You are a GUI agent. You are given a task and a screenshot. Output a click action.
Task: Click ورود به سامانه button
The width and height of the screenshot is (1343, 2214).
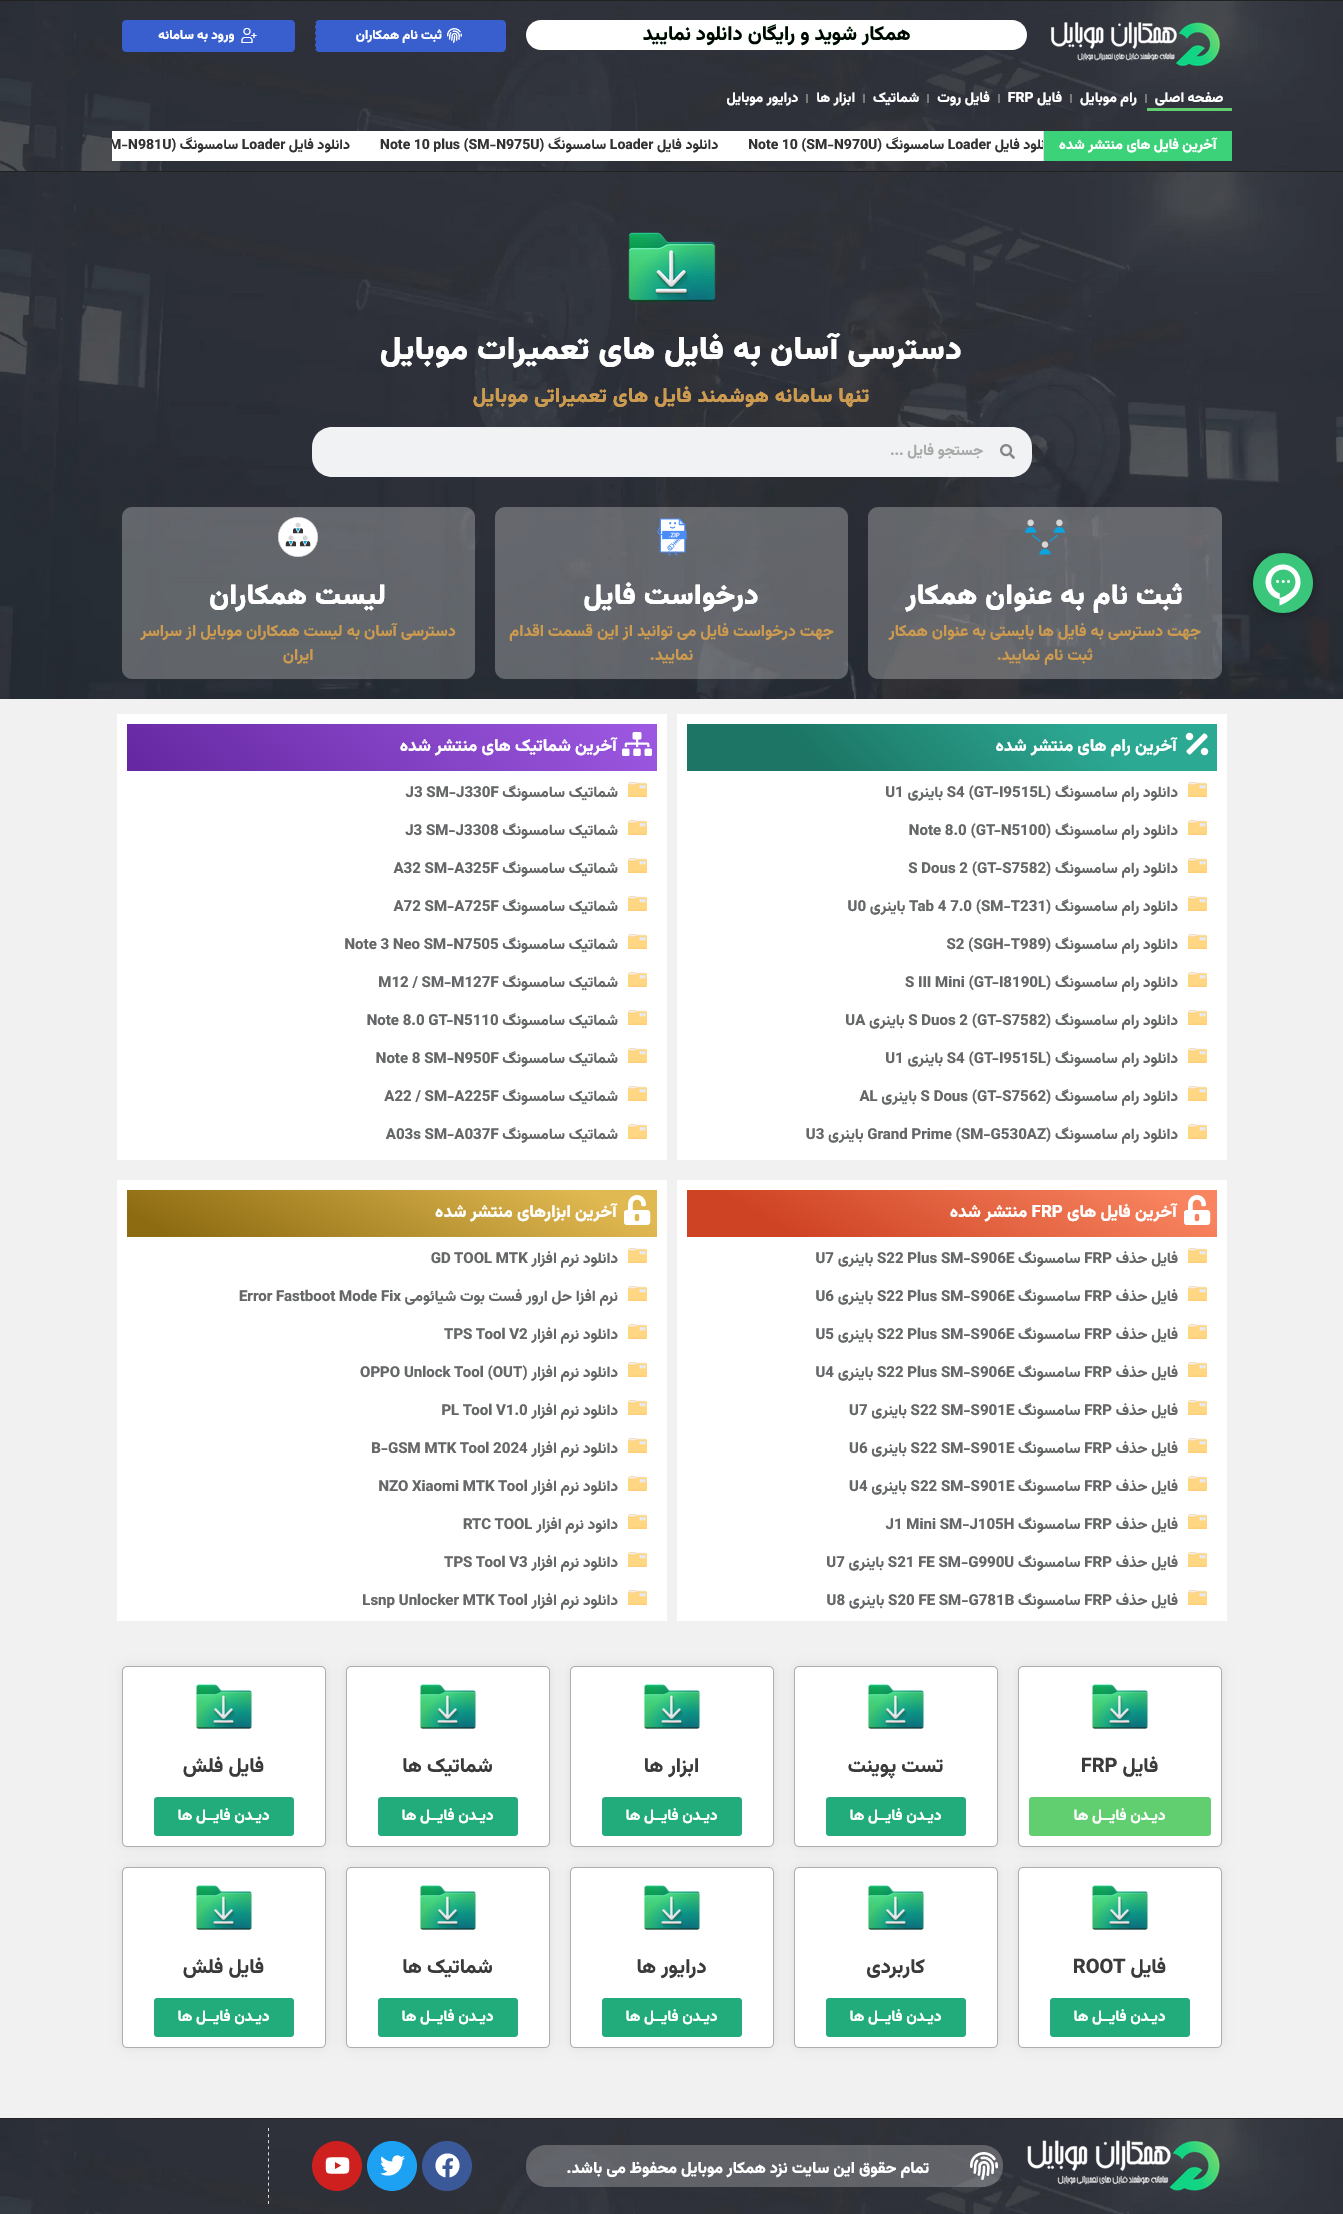(208, 35)
